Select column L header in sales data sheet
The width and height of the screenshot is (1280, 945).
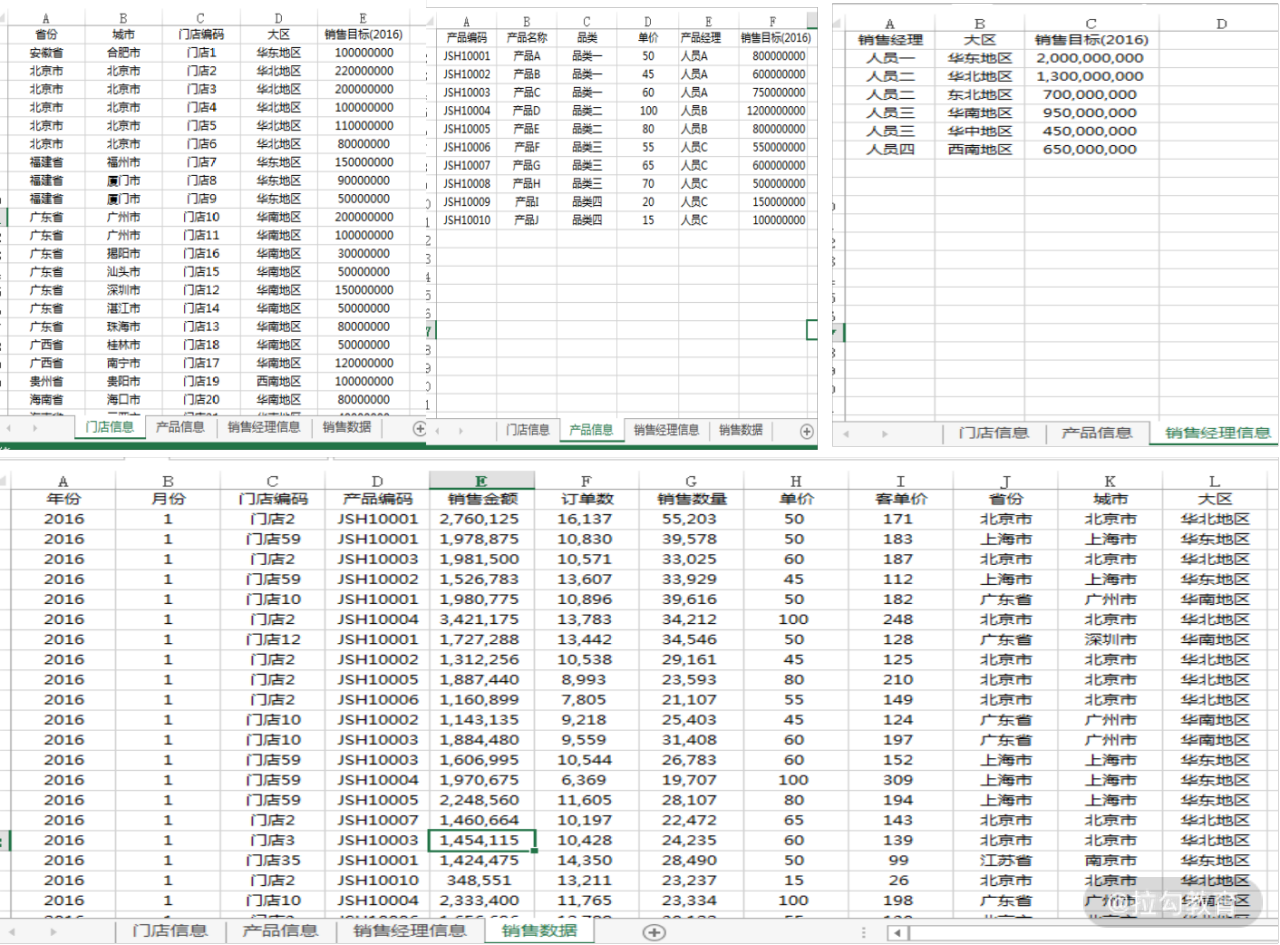[x=1214, y=481]
